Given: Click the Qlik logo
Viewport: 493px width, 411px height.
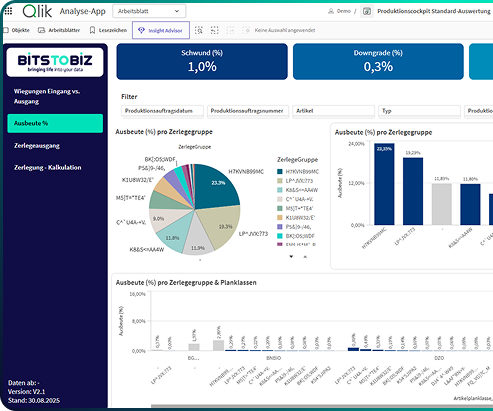Looking at the screenshot, I should coord(37,11).
